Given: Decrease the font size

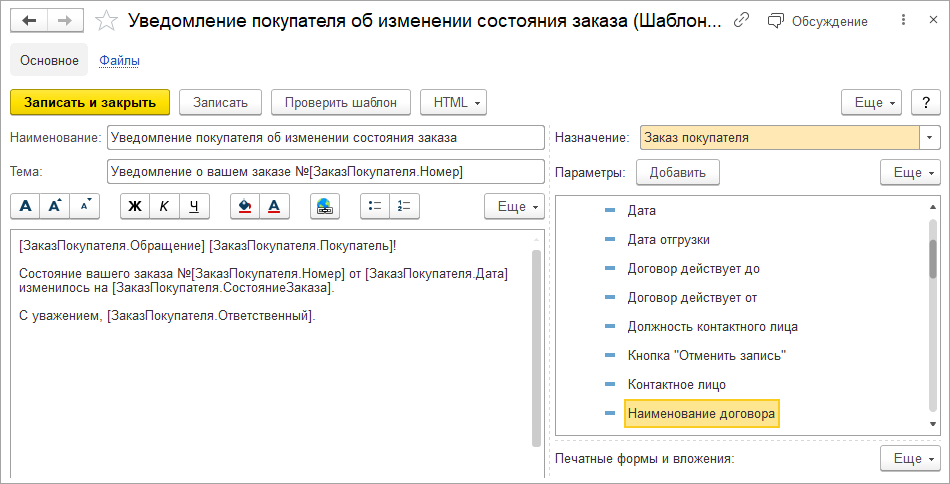Looking at the screenshot, I should coord(85,206).
